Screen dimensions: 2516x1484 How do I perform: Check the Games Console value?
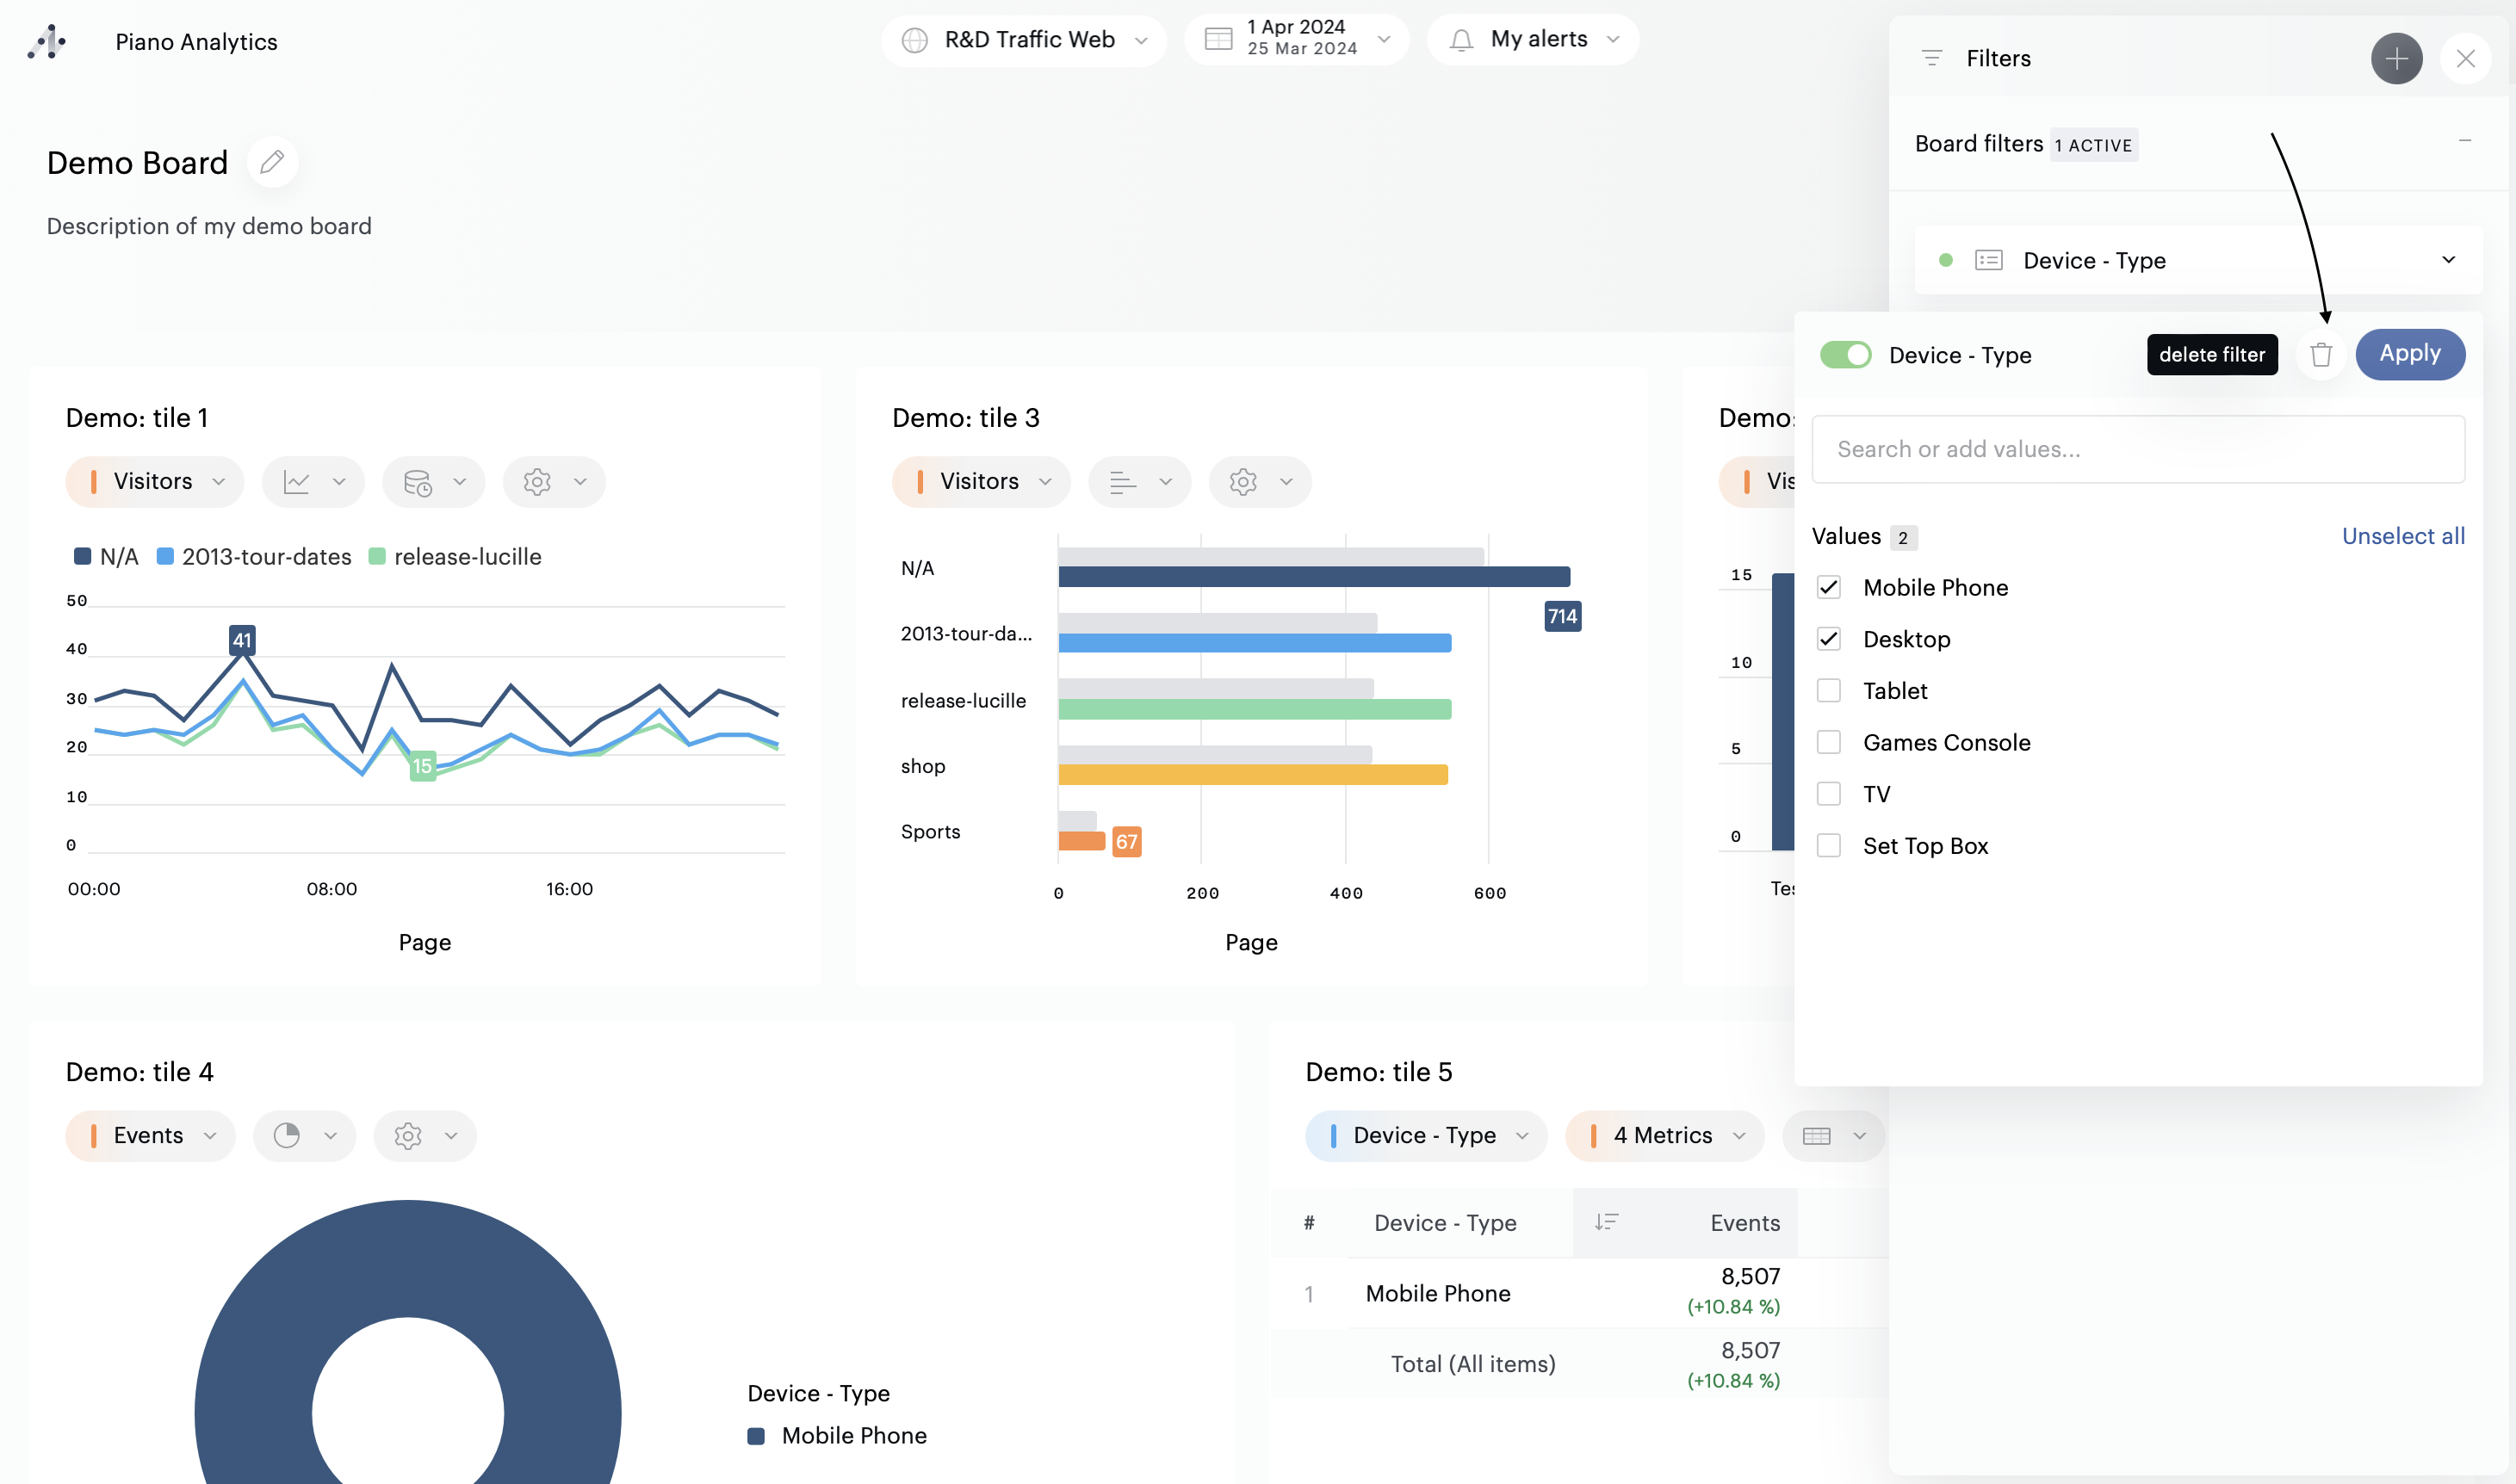point(1829,743)
